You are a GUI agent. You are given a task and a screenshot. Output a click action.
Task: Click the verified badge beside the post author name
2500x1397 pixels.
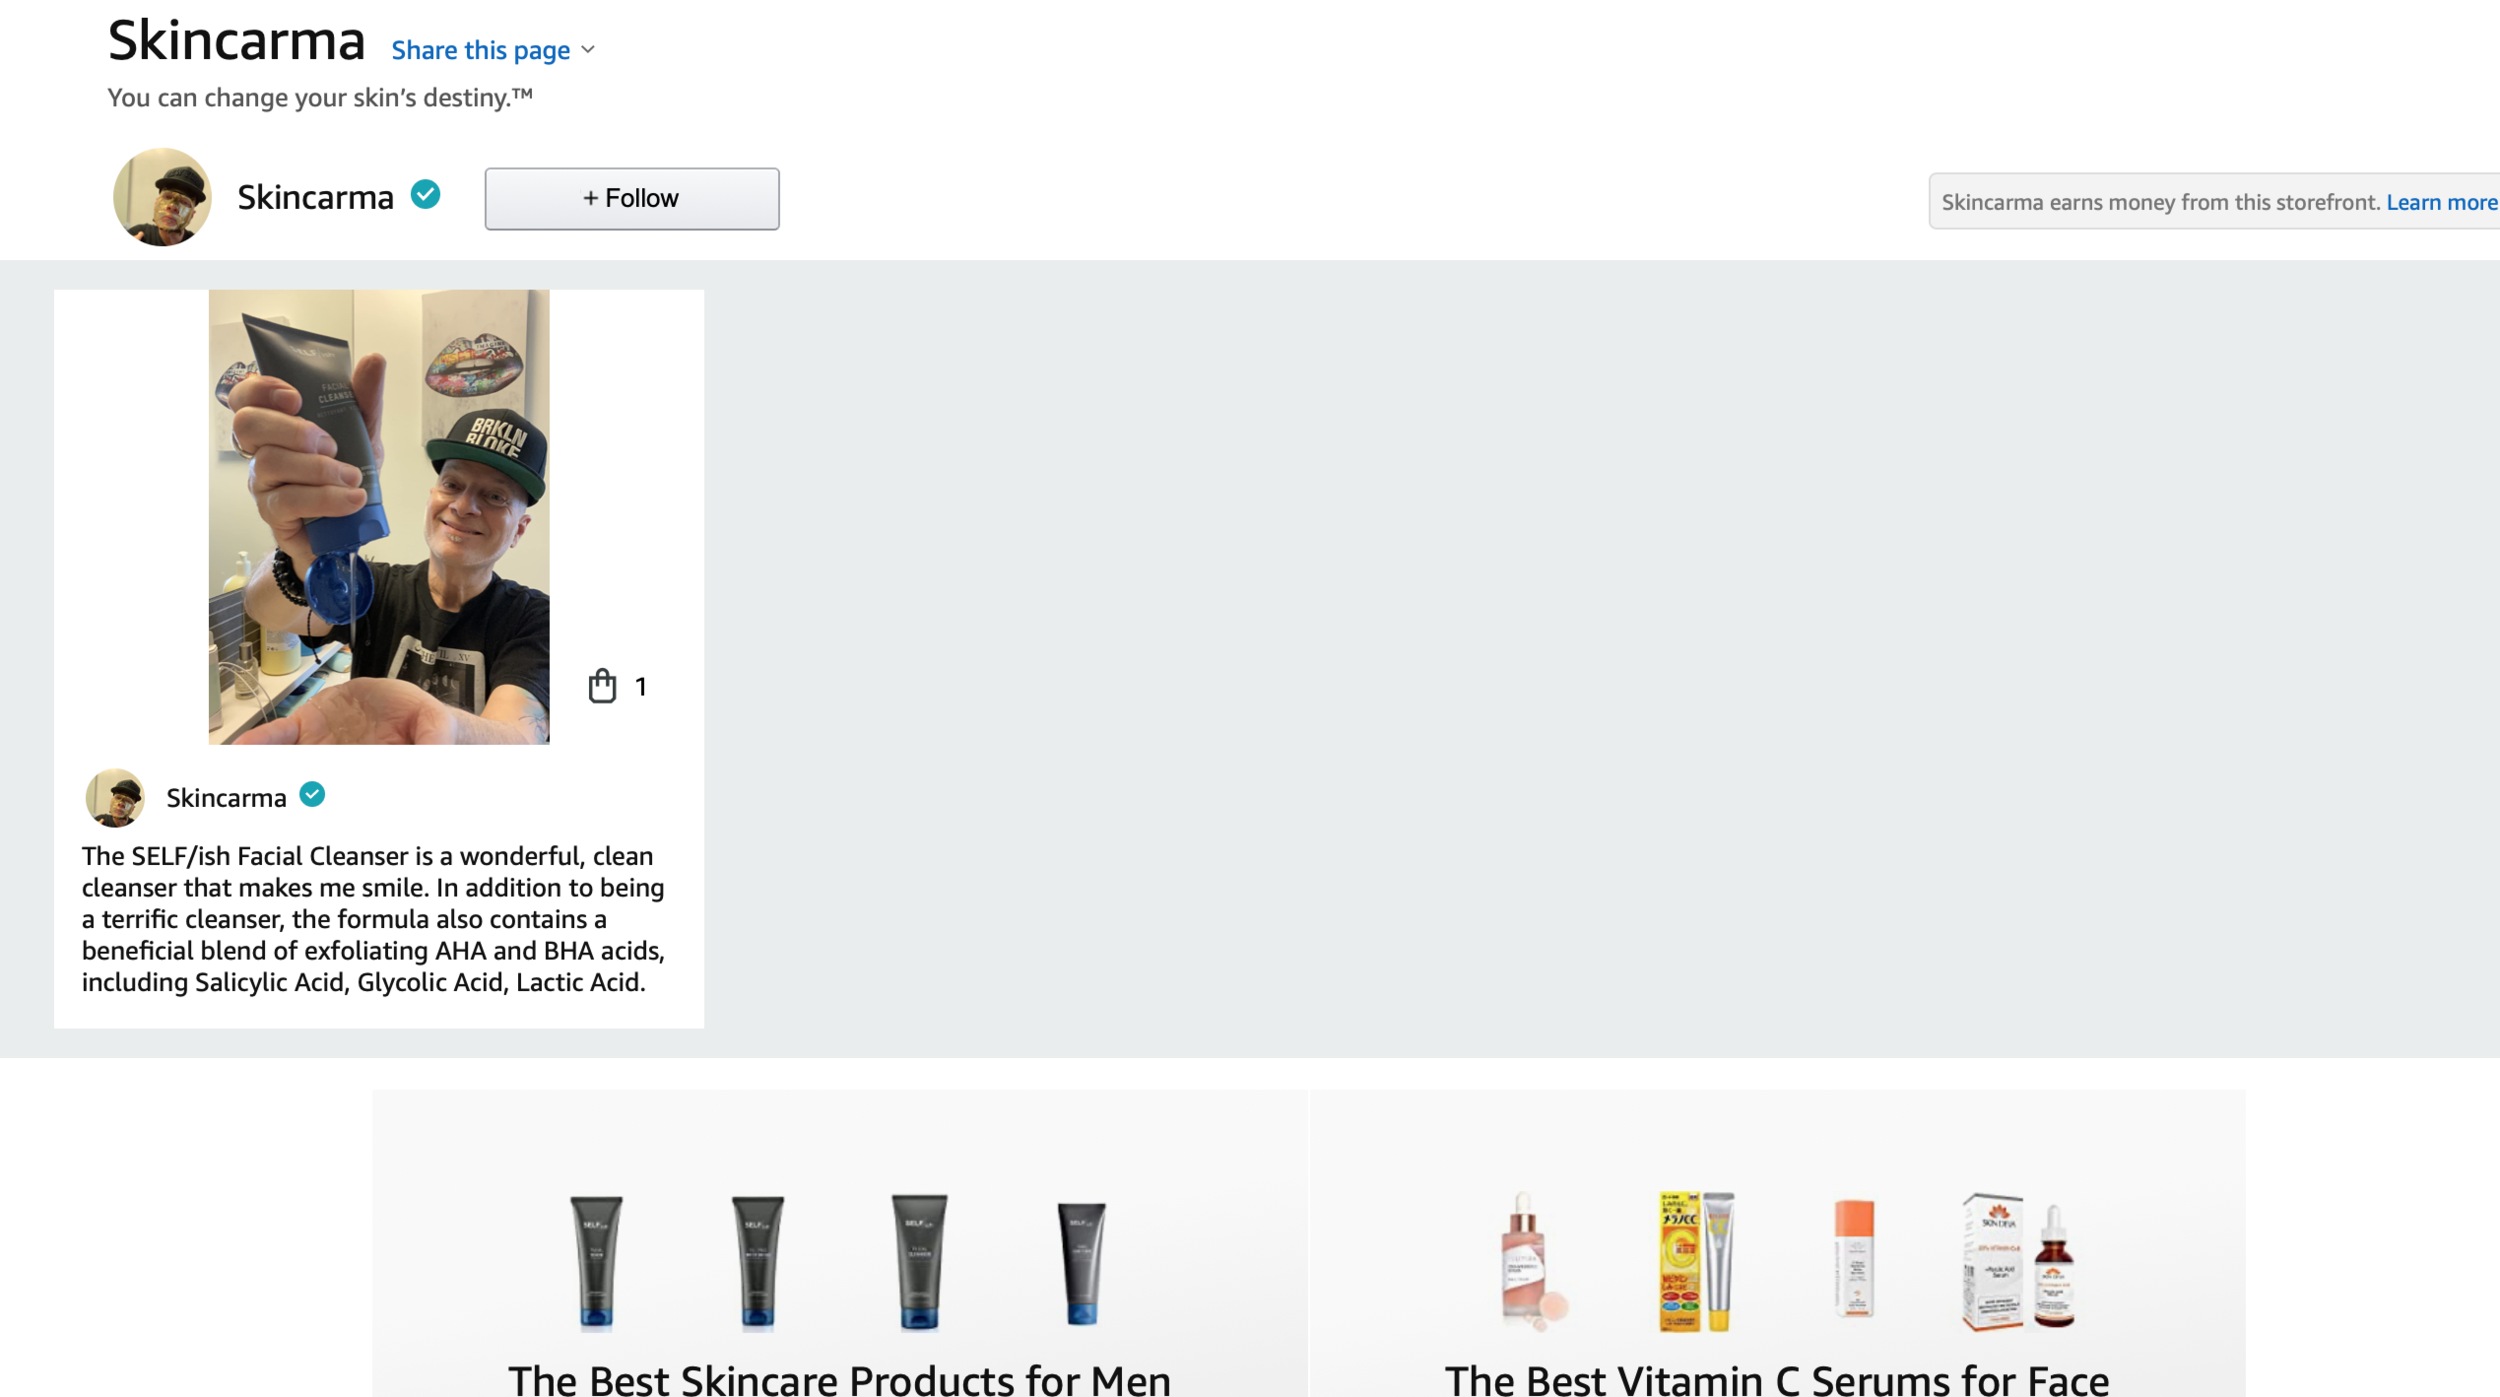(x=312, y=795)
